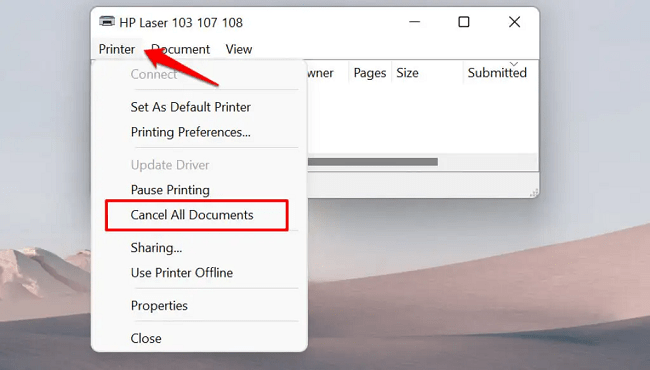Click the horizontal scrollbar thumb
Image resolution: width=650 pixels, height=370 pixels.
373,162
